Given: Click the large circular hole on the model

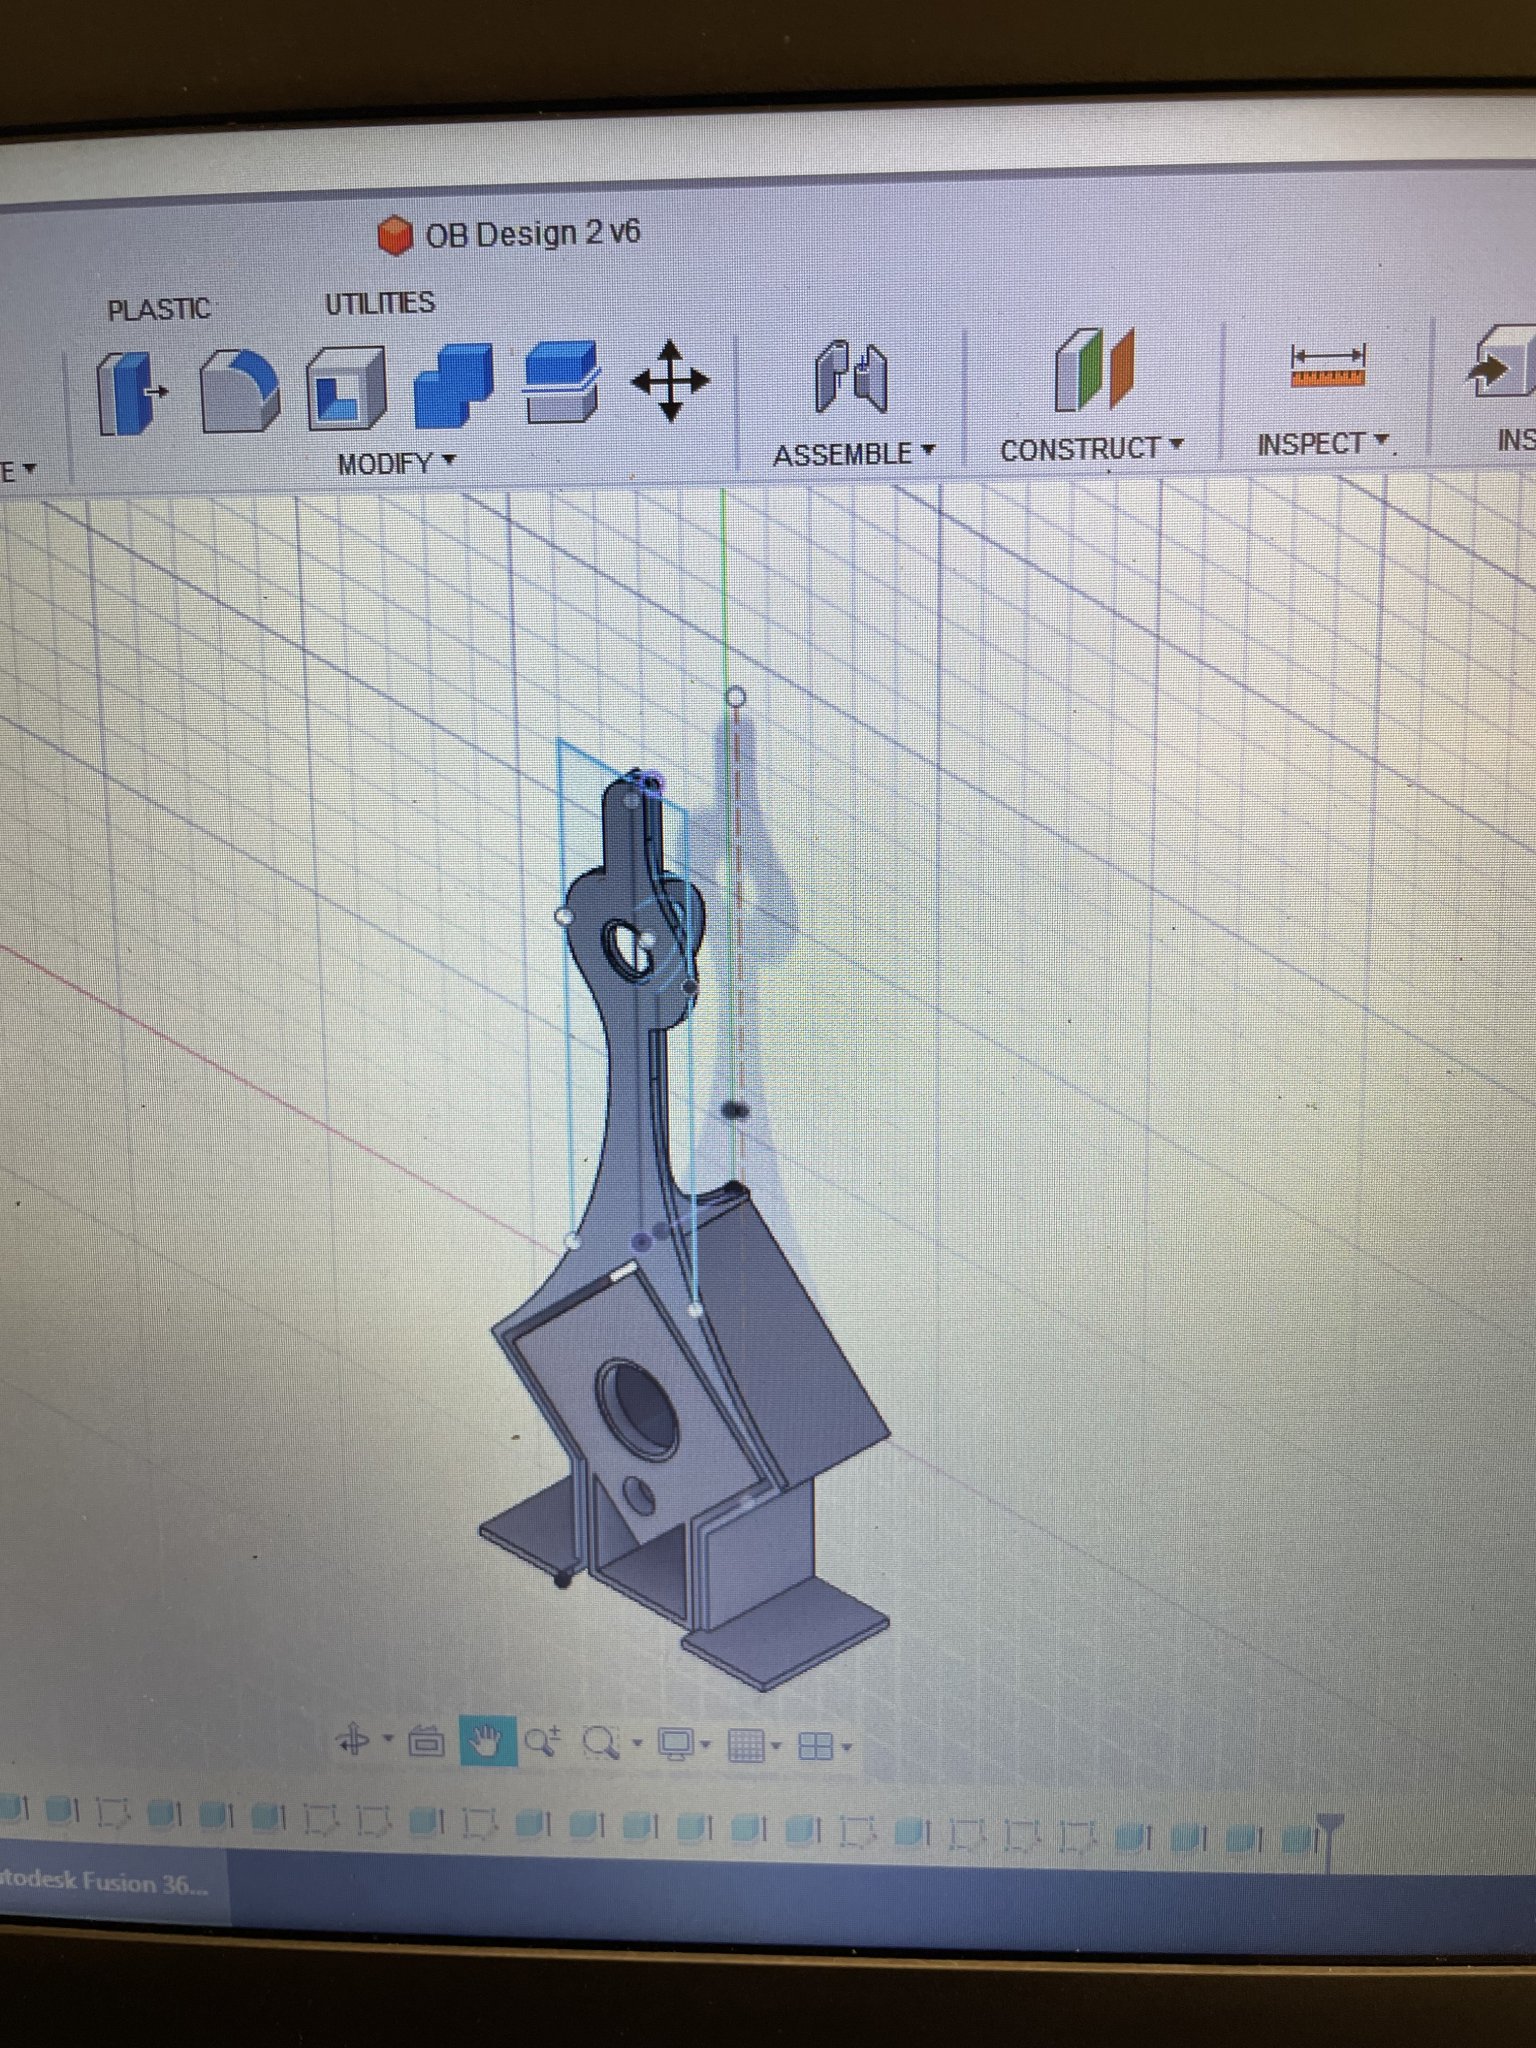Looking at the screenshot, I should [x=637, y=1409].
